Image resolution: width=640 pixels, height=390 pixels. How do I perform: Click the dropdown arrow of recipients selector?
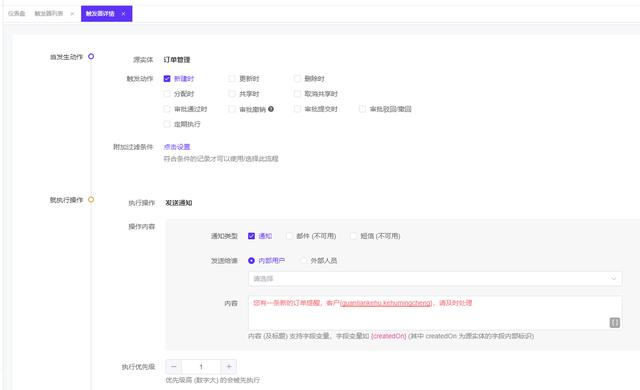[x=613, y=279]
